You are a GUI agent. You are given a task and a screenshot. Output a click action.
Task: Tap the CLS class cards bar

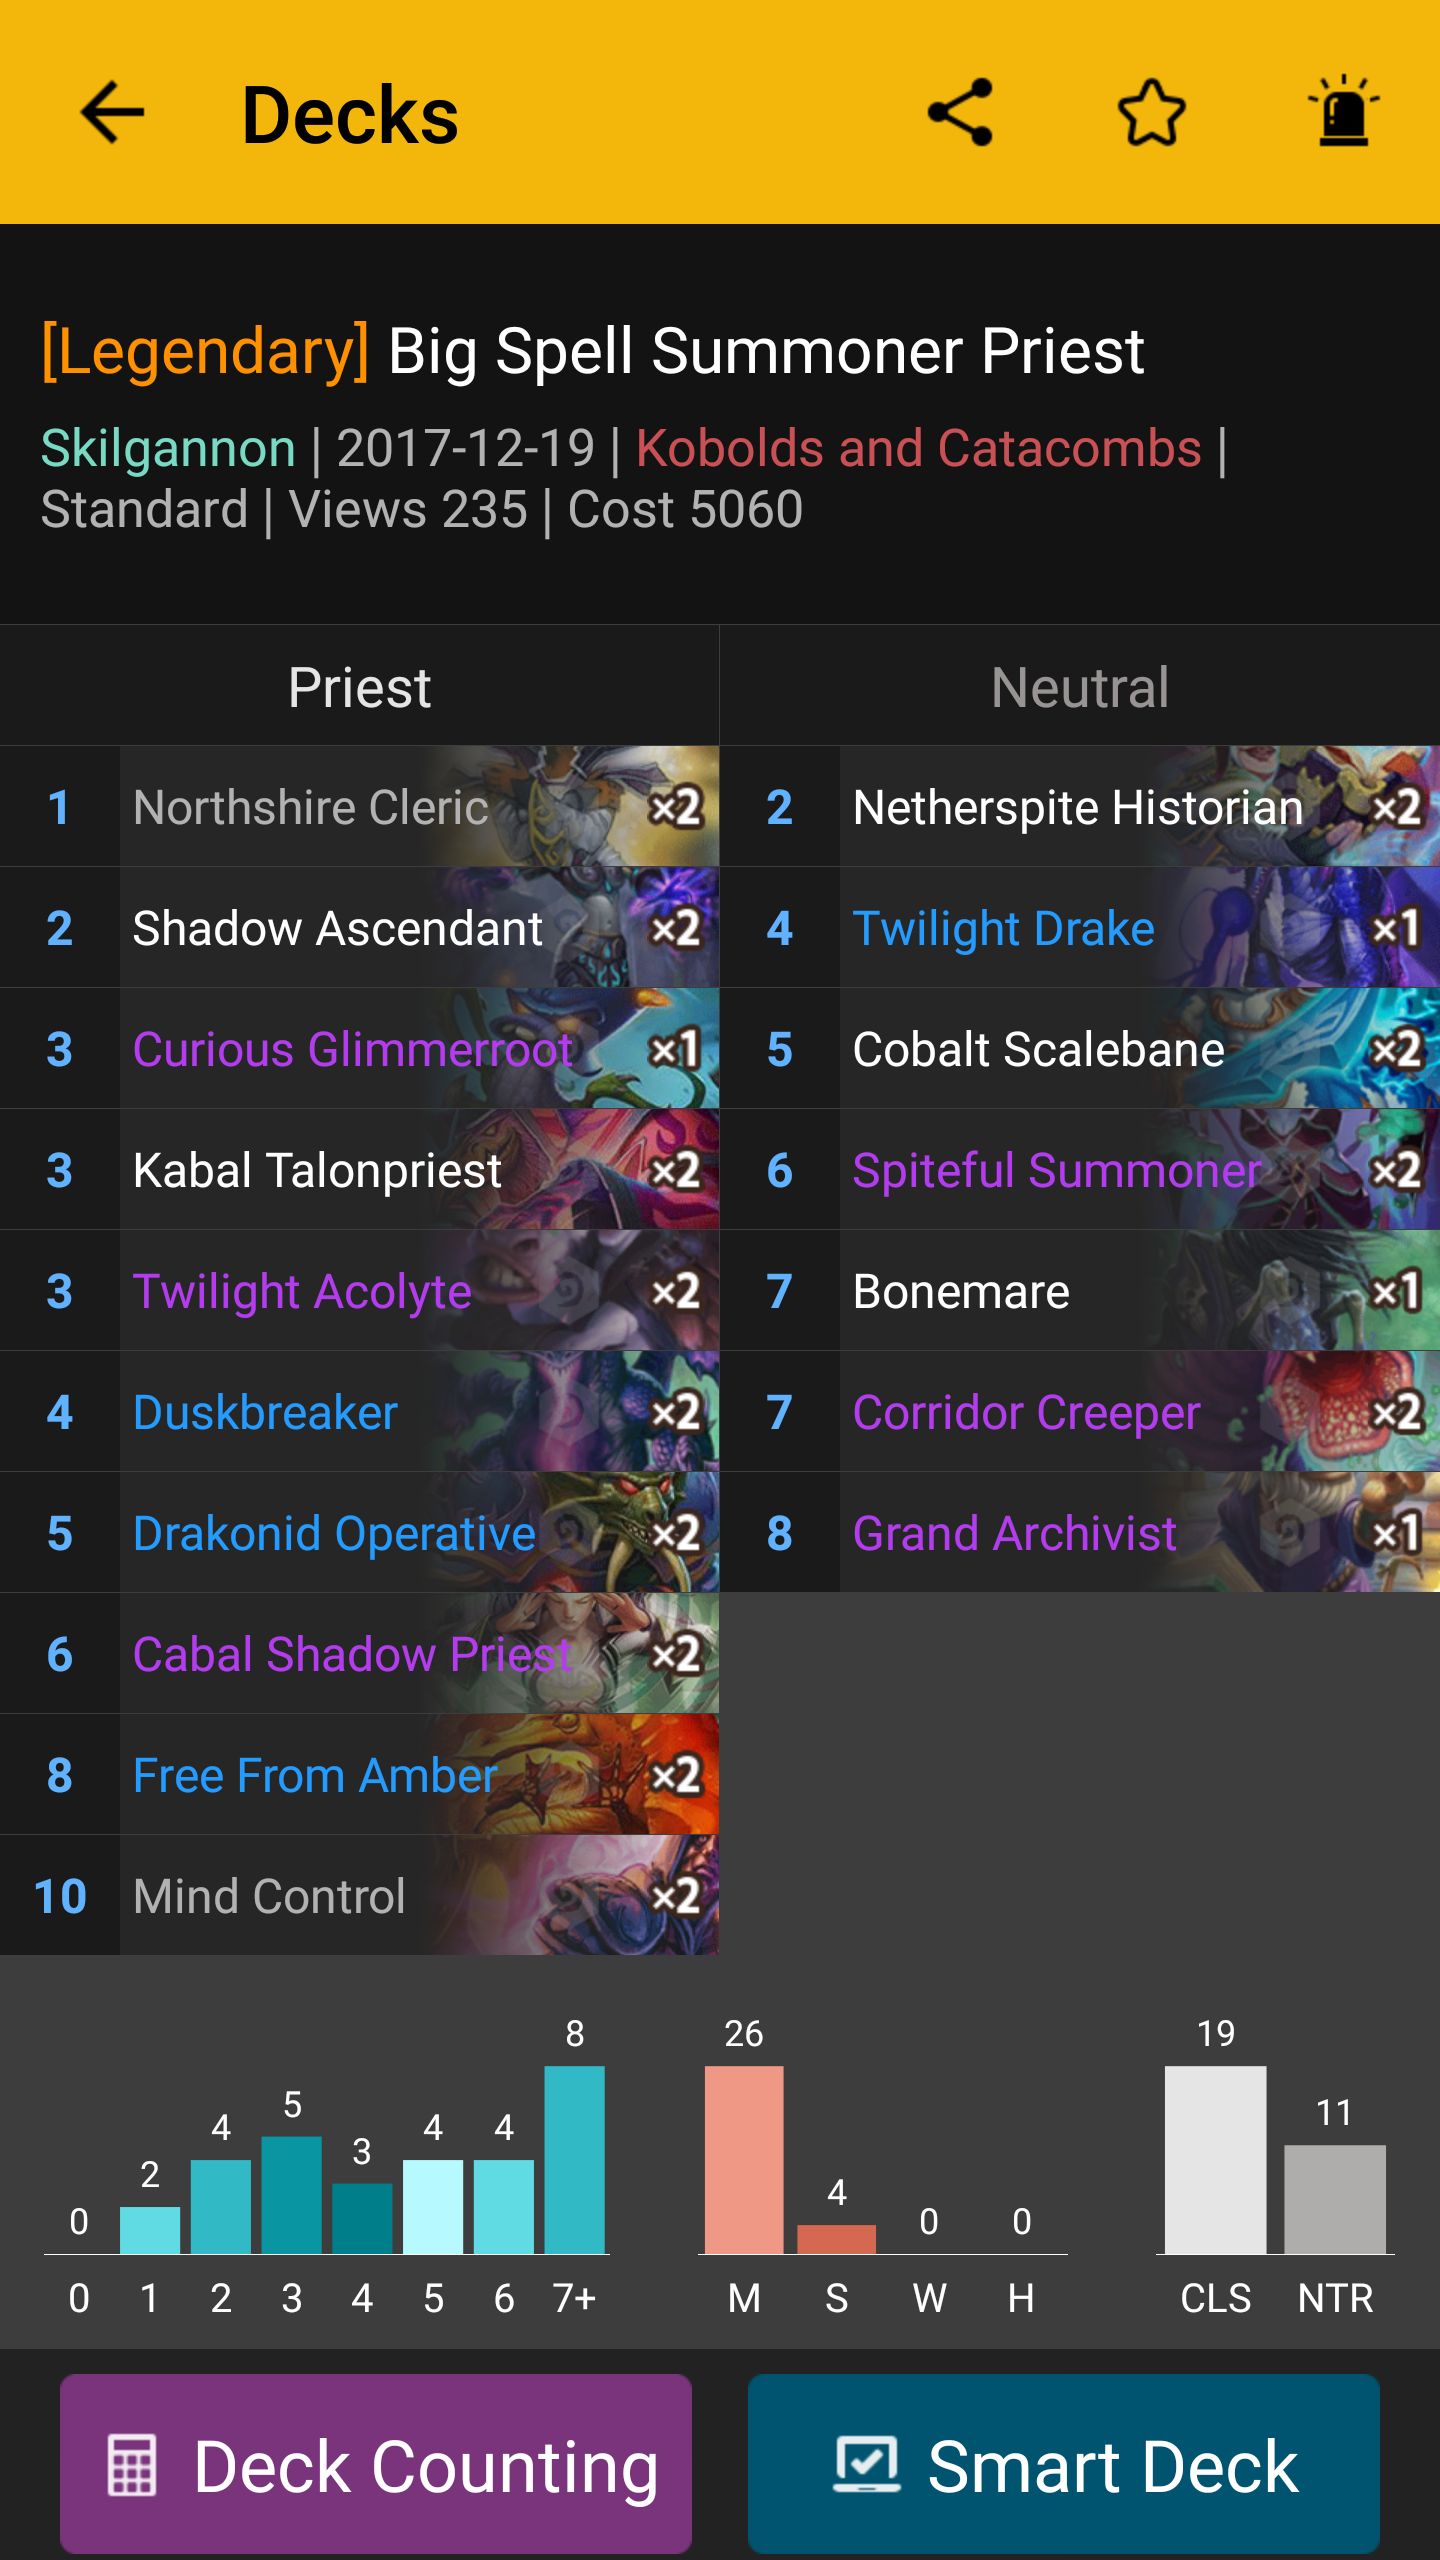[1215, 2159]
